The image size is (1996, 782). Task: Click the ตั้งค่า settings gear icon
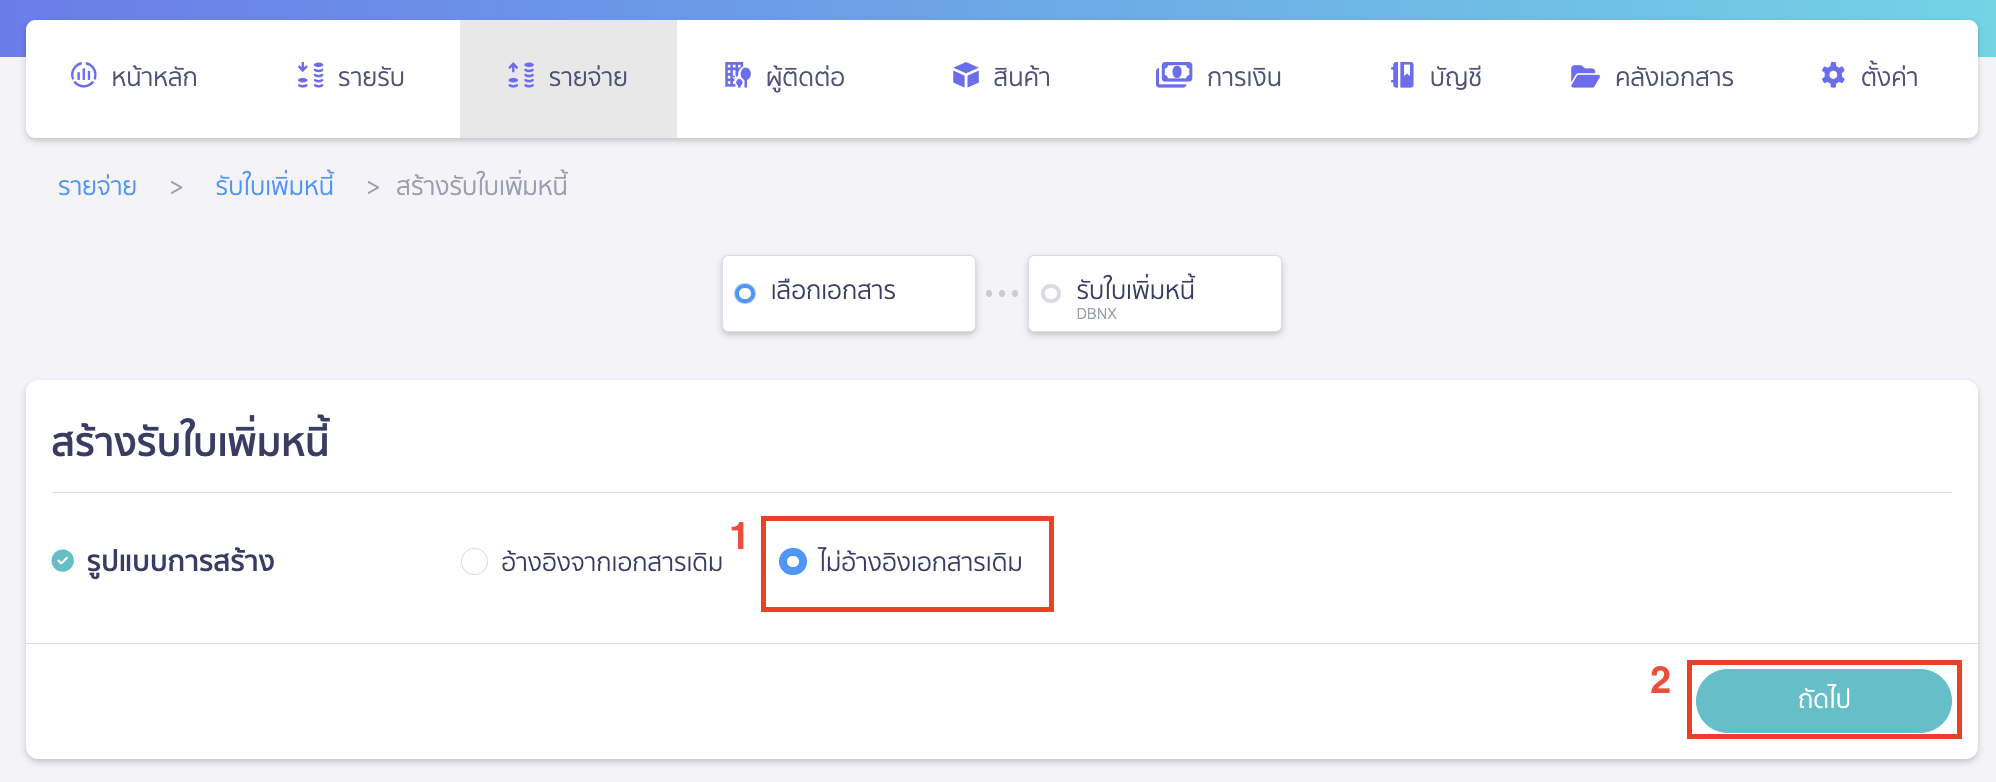tap(1833, 75)
